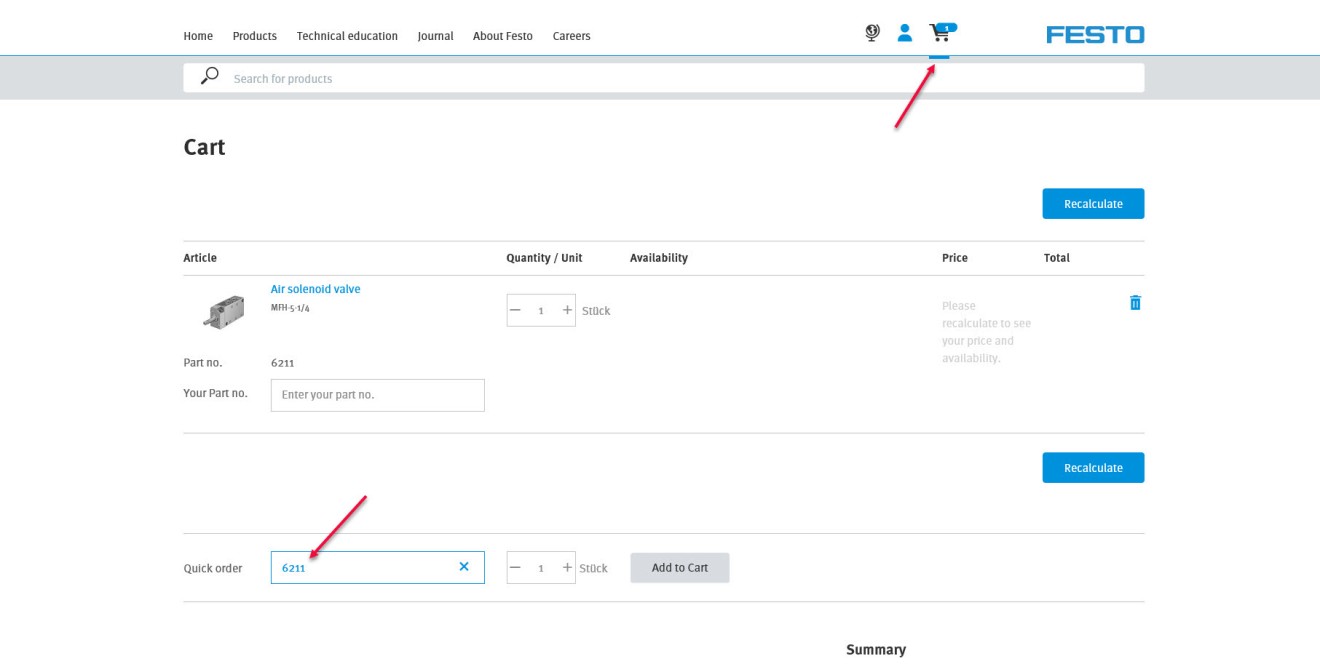Focus the Quick order input field
1320x664 pixels.
click(378, 568)
